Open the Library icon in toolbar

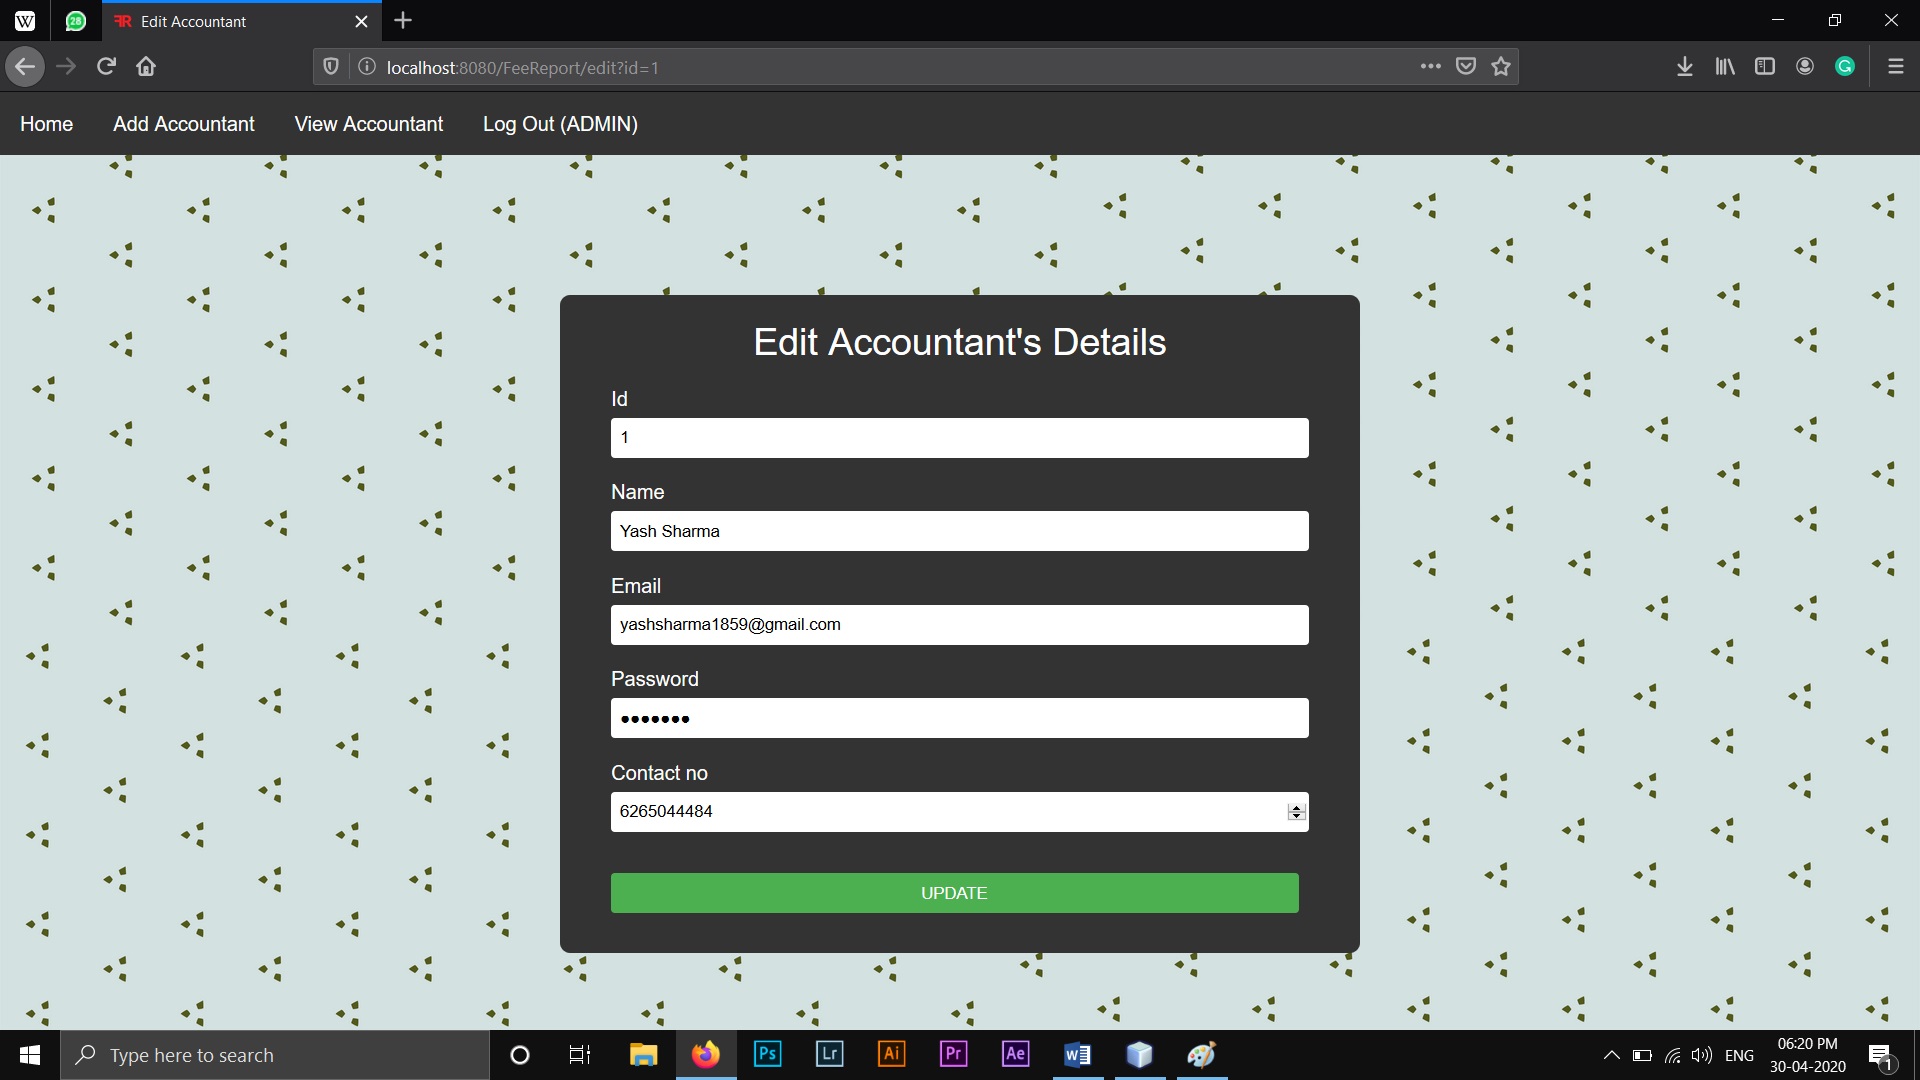click(1725, 67)
